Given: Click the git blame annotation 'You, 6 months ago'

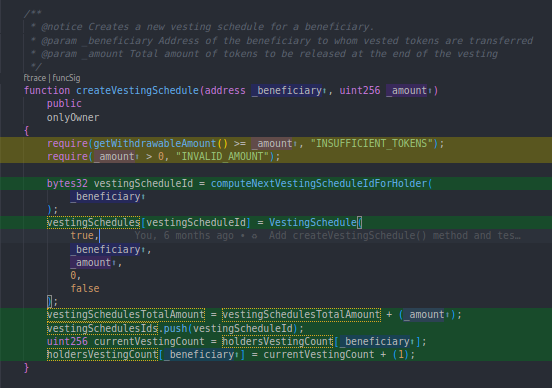Looking at the screenshot, I should pyautogui.click(x=184, y=236).
